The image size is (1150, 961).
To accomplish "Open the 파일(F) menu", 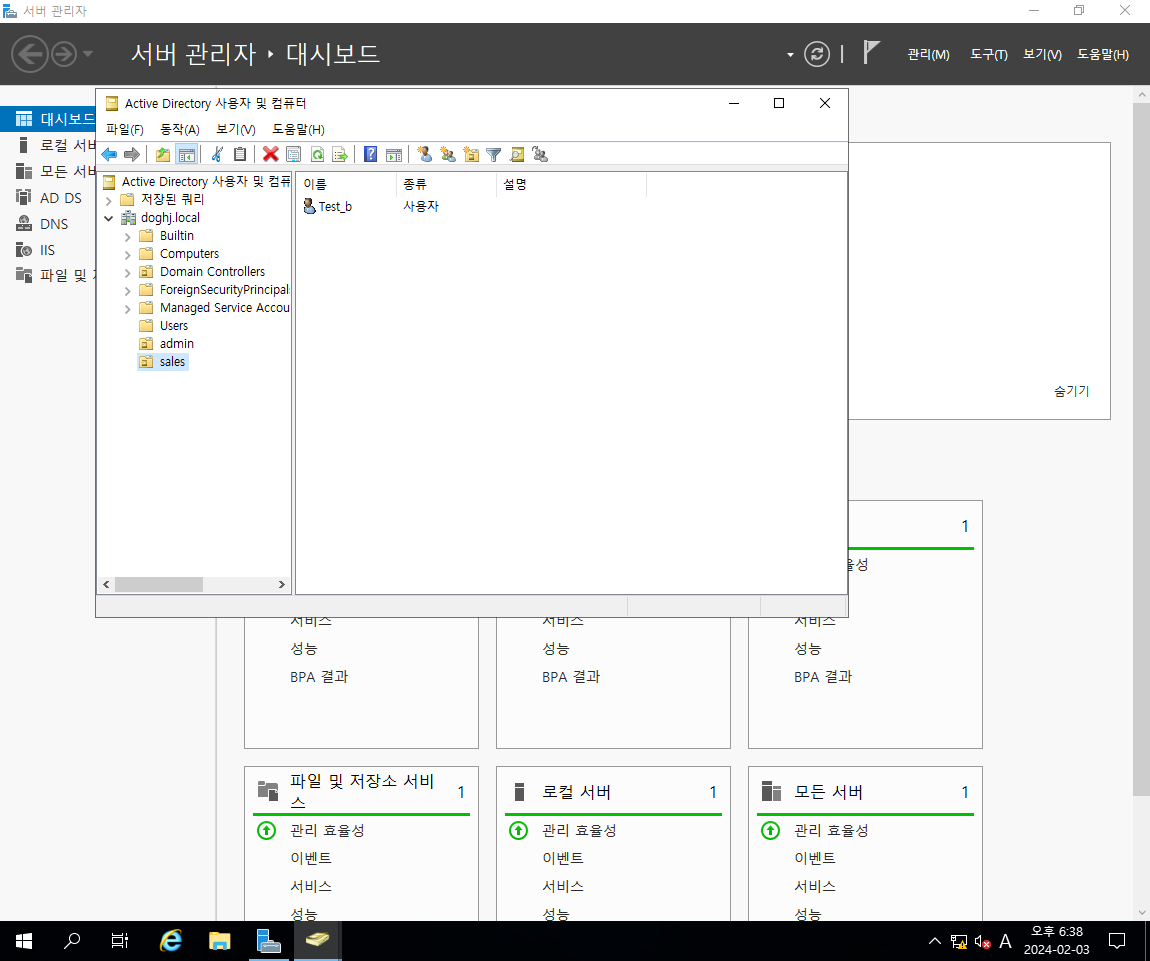I will (x=125, y=129).
